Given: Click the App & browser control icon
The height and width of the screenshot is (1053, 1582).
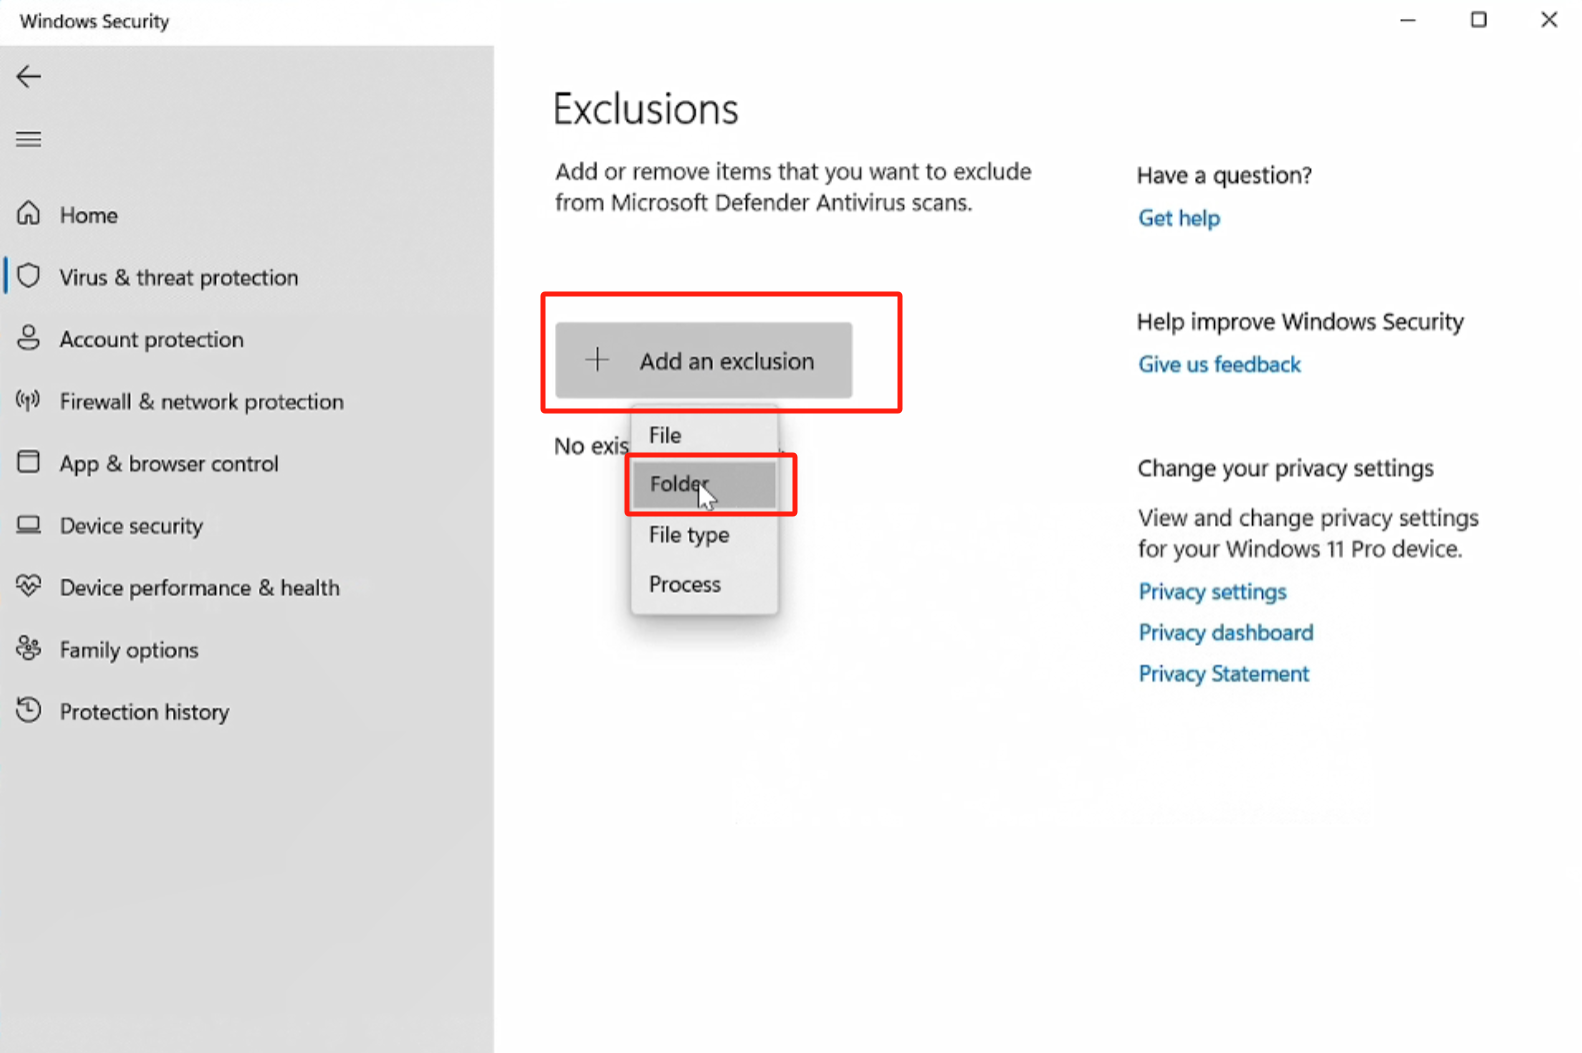Looking at the screenshot, I should (x=29, y=462).
